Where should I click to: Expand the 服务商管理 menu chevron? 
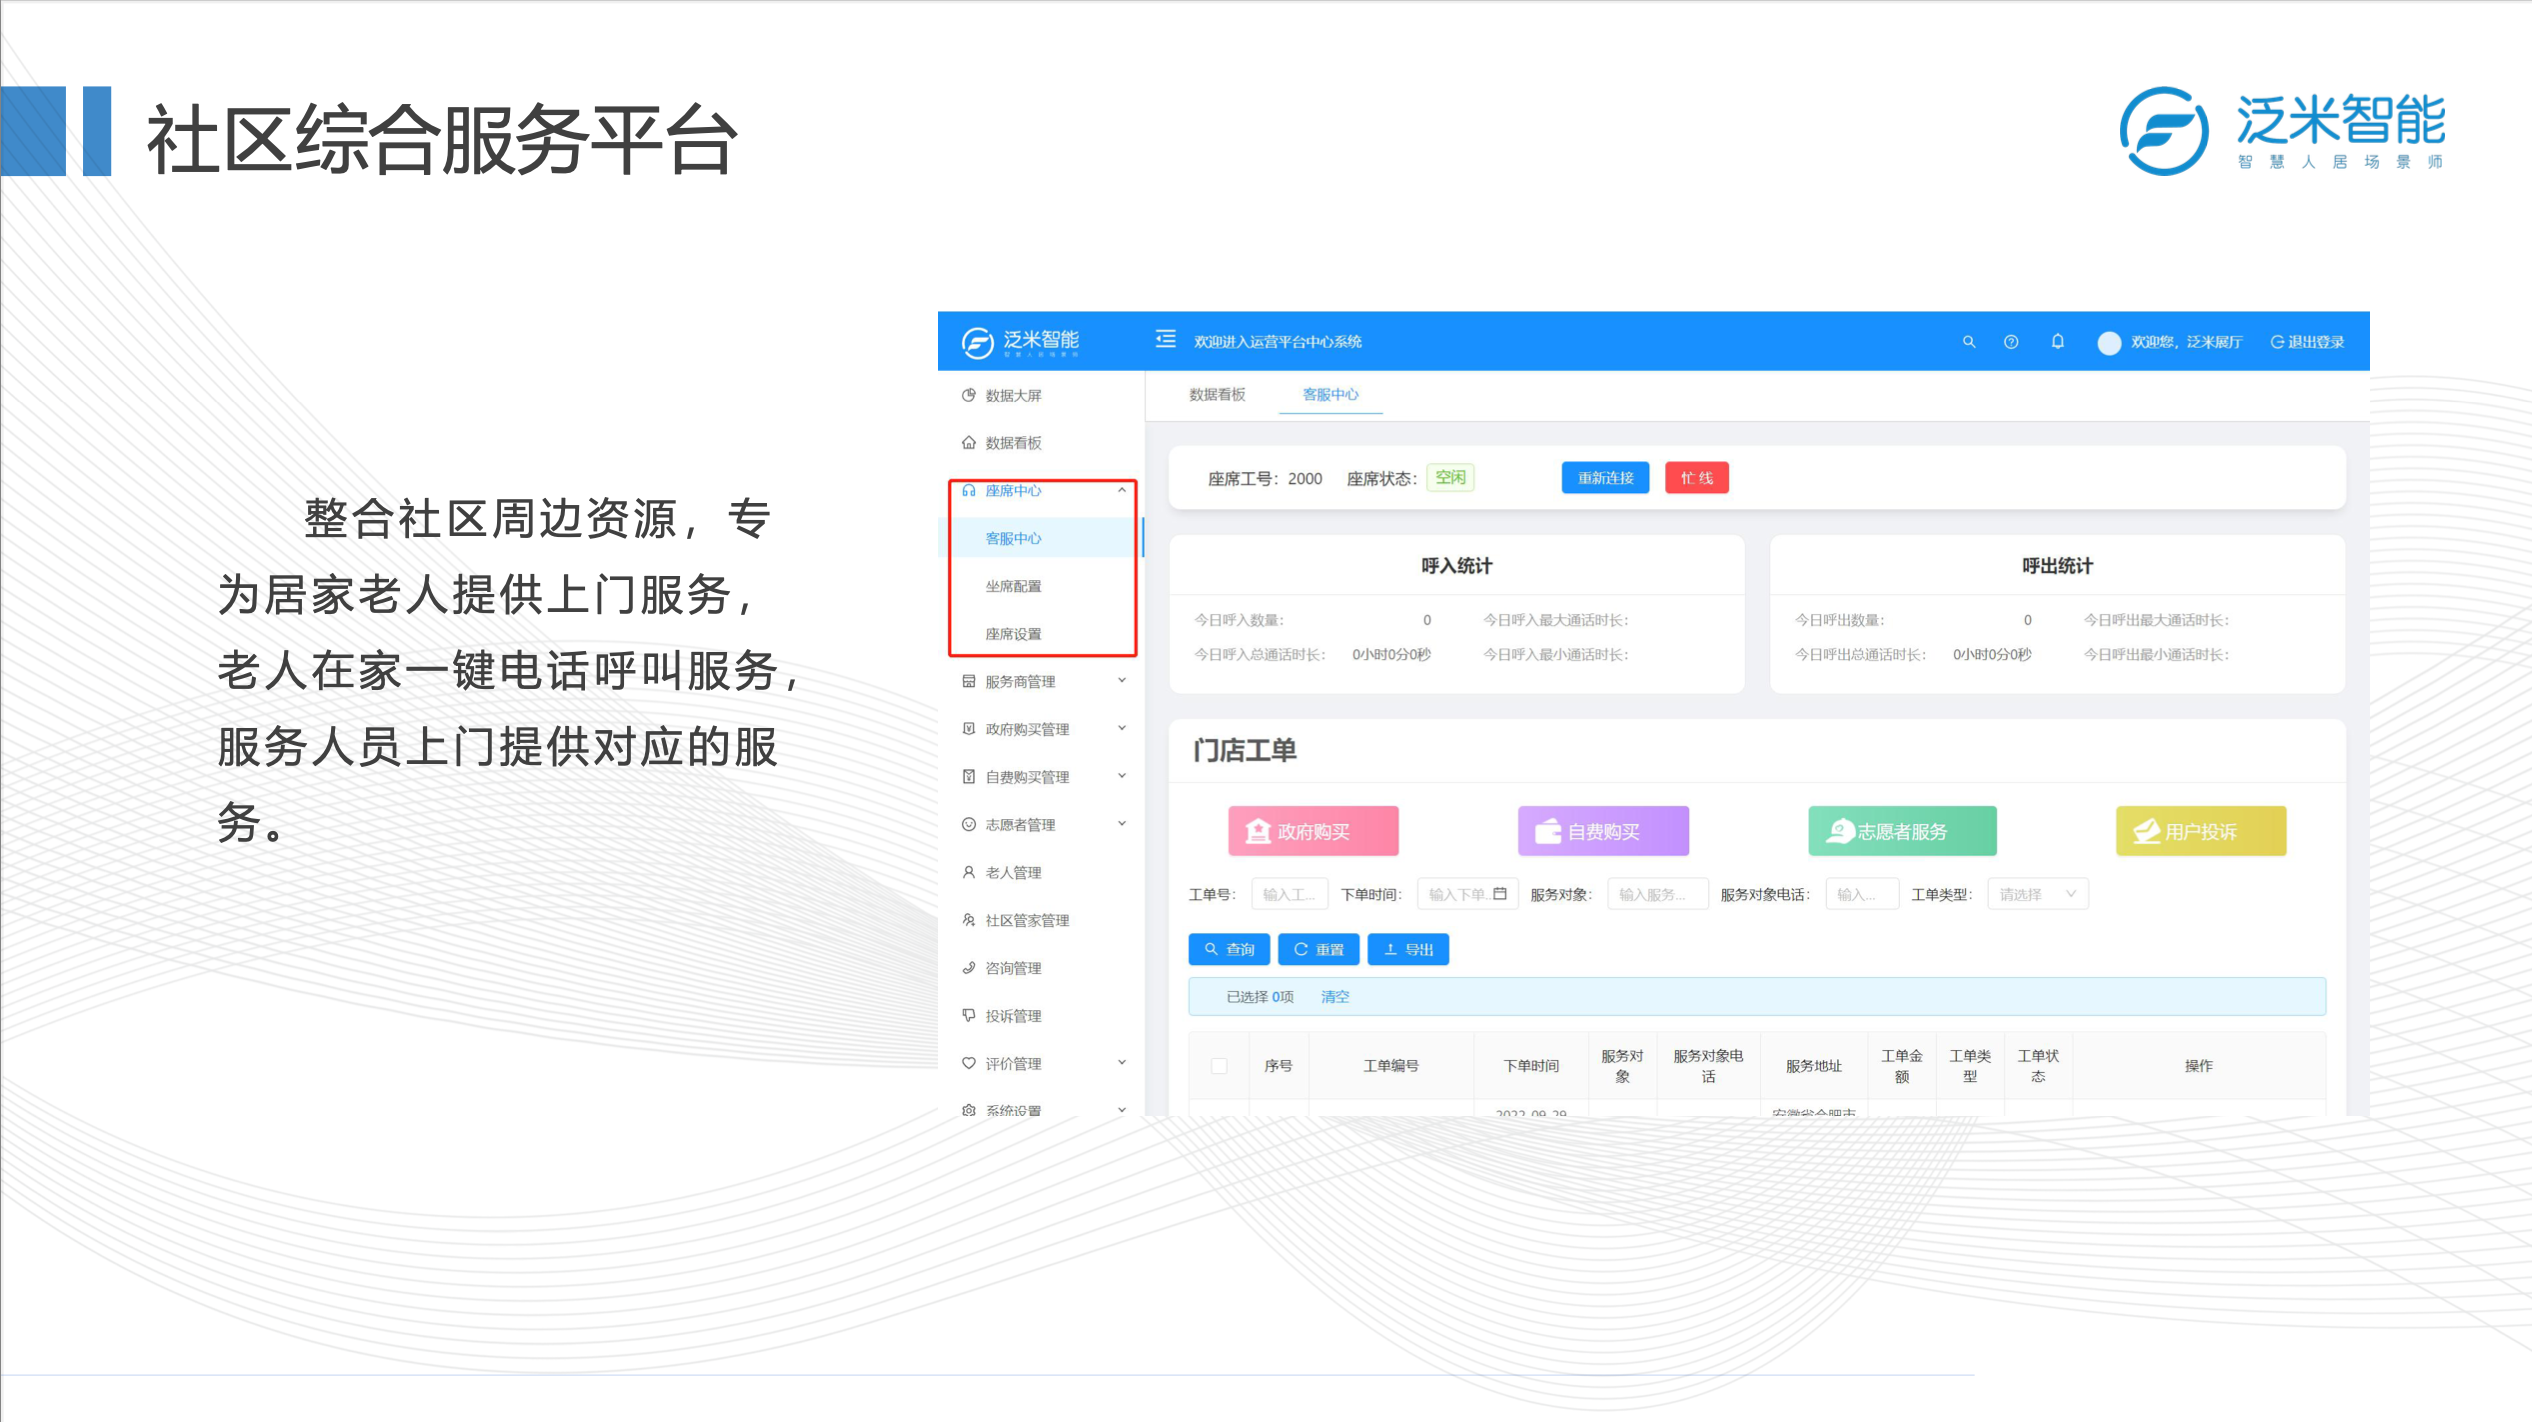[x=1122, y=681]
